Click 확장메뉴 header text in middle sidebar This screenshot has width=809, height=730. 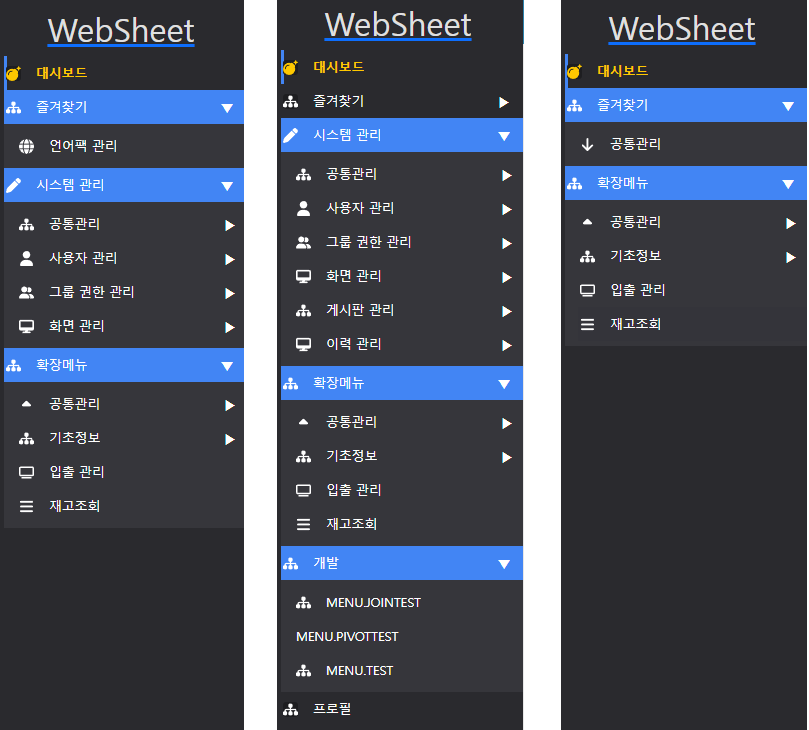[338, 383]
